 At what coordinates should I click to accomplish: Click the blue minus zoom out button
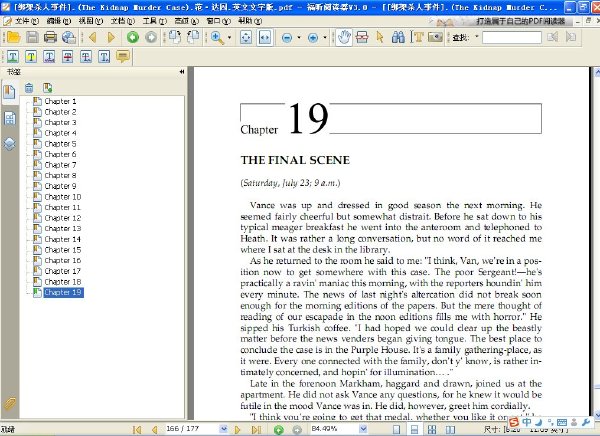coord(287,38)
